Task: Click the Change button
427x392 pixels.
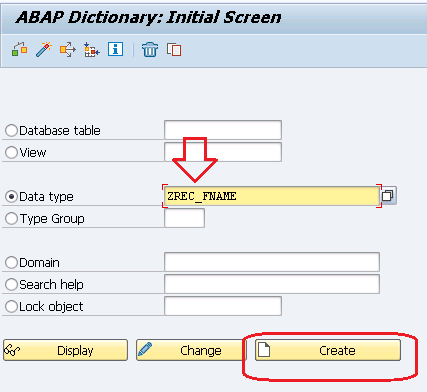Action: coord(190,350)
